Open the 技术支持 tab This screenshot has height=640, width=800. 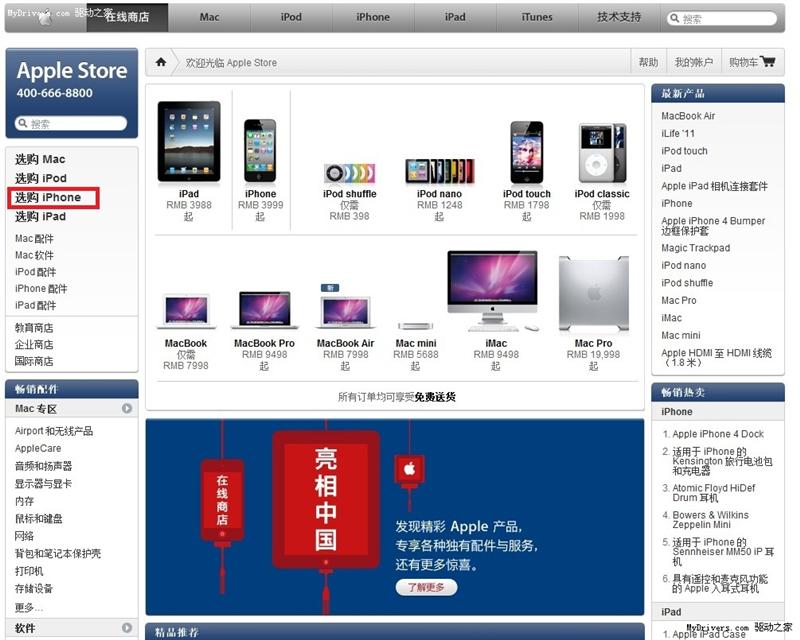pyautogui.click(x=619, y=17)
